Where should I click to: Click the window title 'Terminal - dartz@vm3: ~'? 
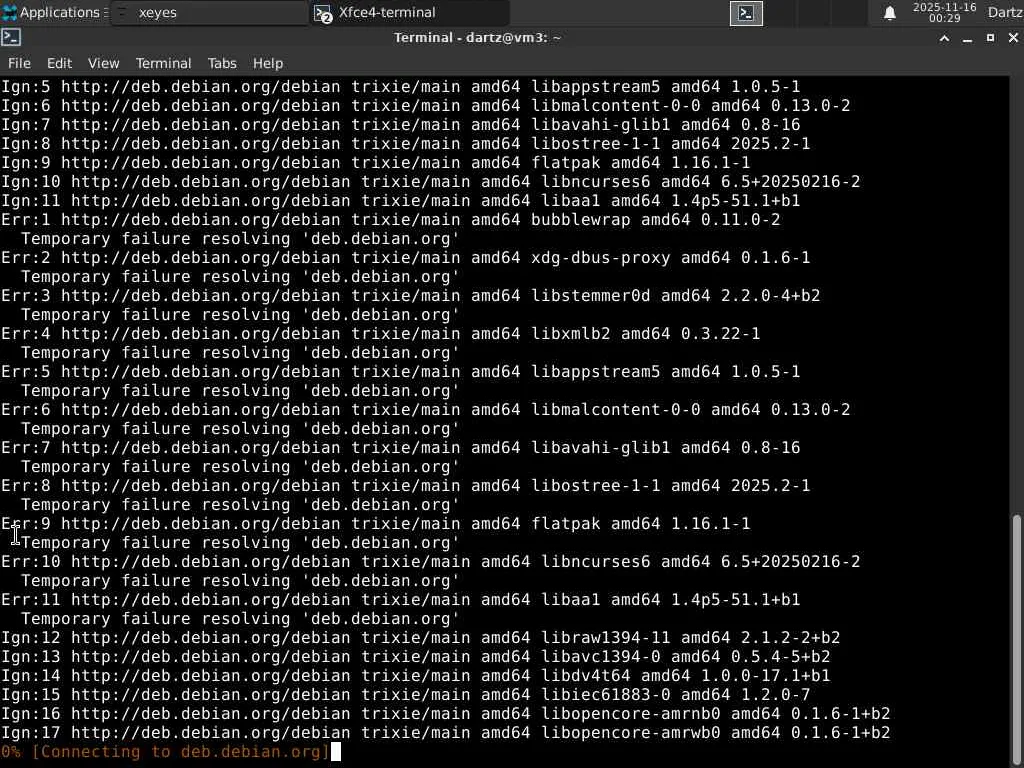click(x=477, y=38)
